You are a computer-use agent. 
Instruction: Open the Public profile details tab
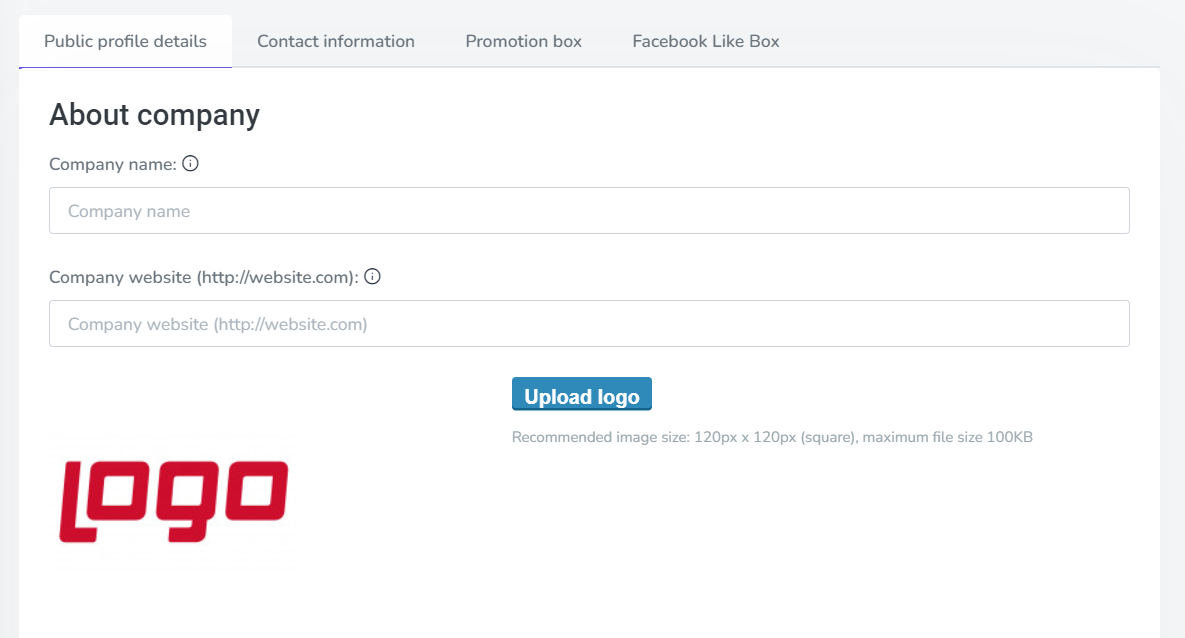point(126,42)
